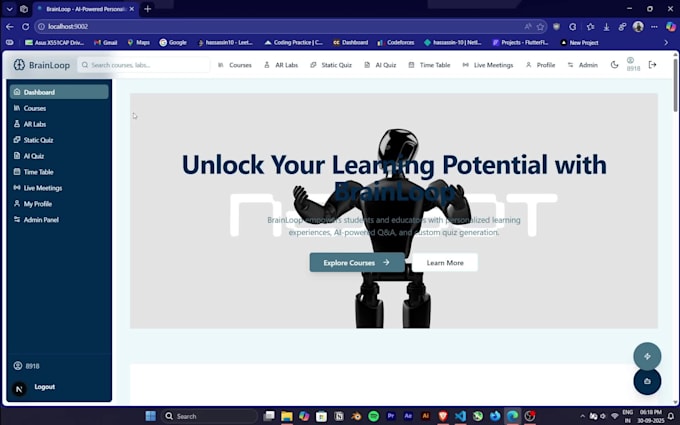Viewport: 680px width, 425px height.
Task: Click Logout at the sidebar bottom
Action: coord(45,387)
